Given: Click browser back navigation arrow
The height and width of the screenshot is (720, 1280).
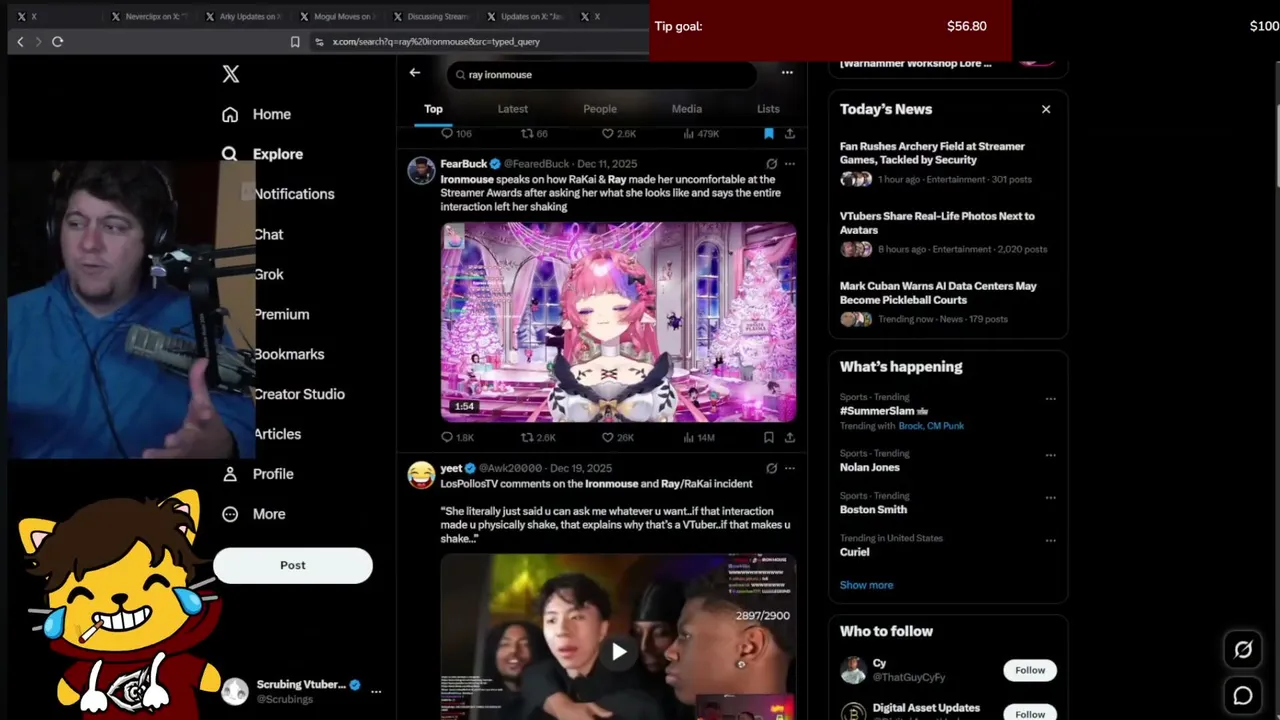Looking at the screenshot, I should click(x=20, y=41).
